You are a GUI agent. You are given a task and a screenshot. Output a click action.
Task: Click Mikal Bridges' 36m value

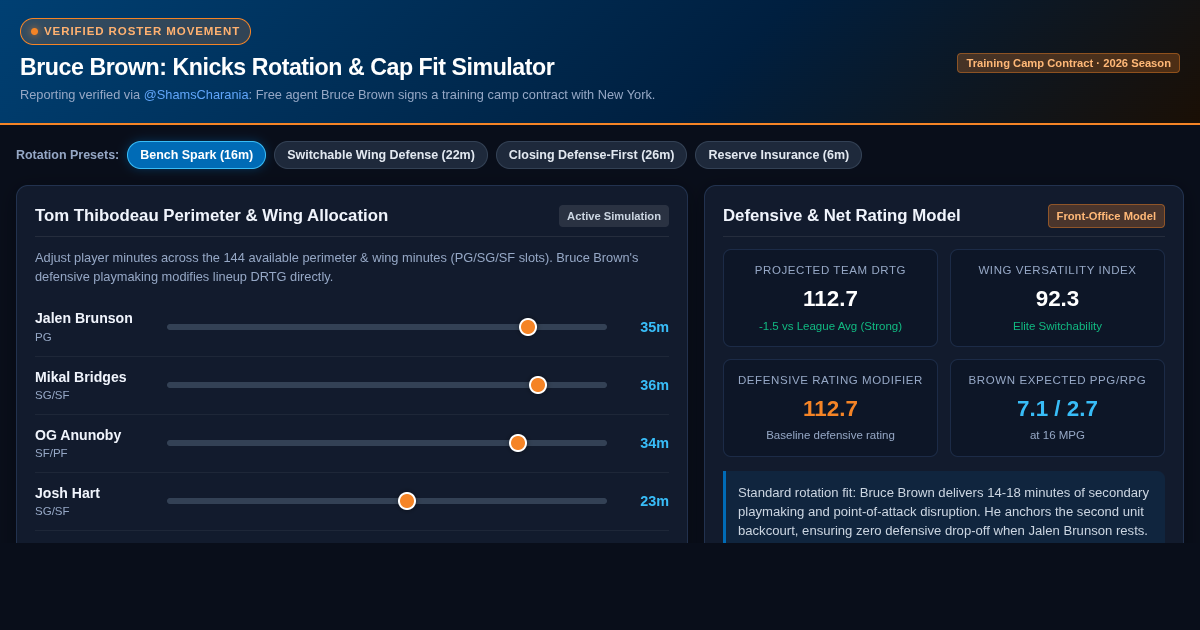pyautogui.click(x=654, y=385)
